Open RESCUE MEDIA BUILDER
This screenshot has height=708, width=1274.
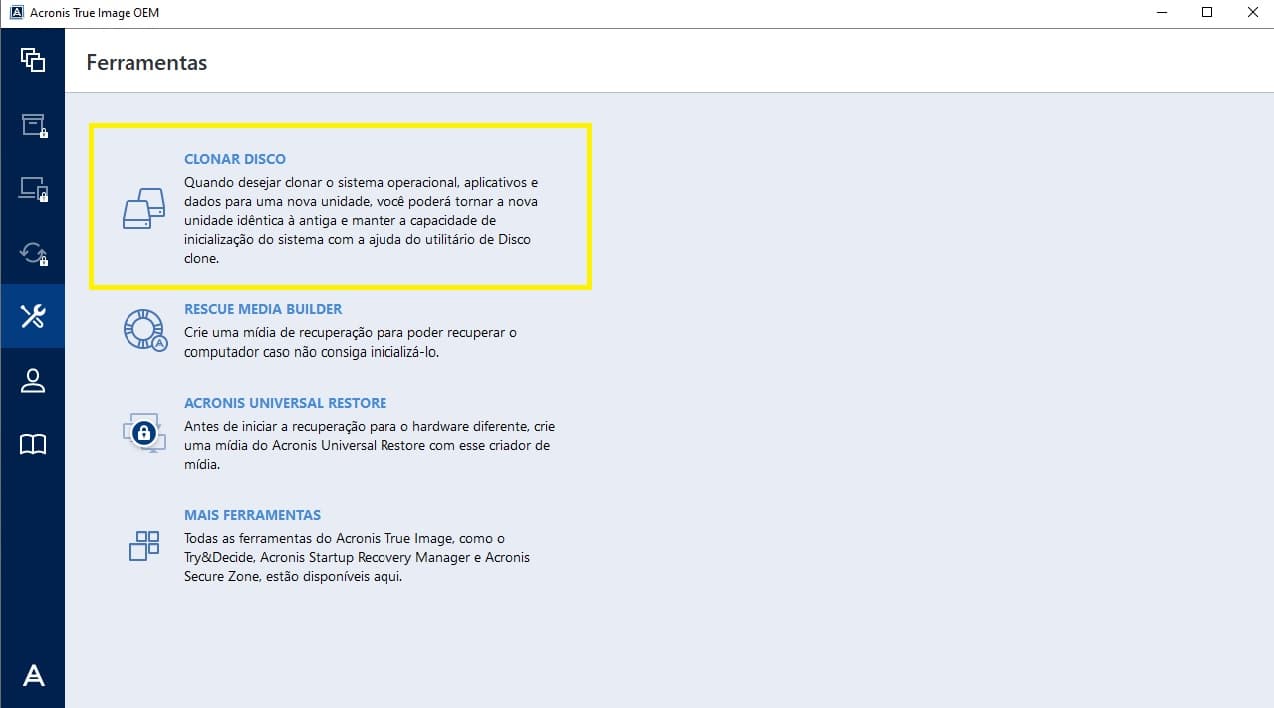(263, 309)
